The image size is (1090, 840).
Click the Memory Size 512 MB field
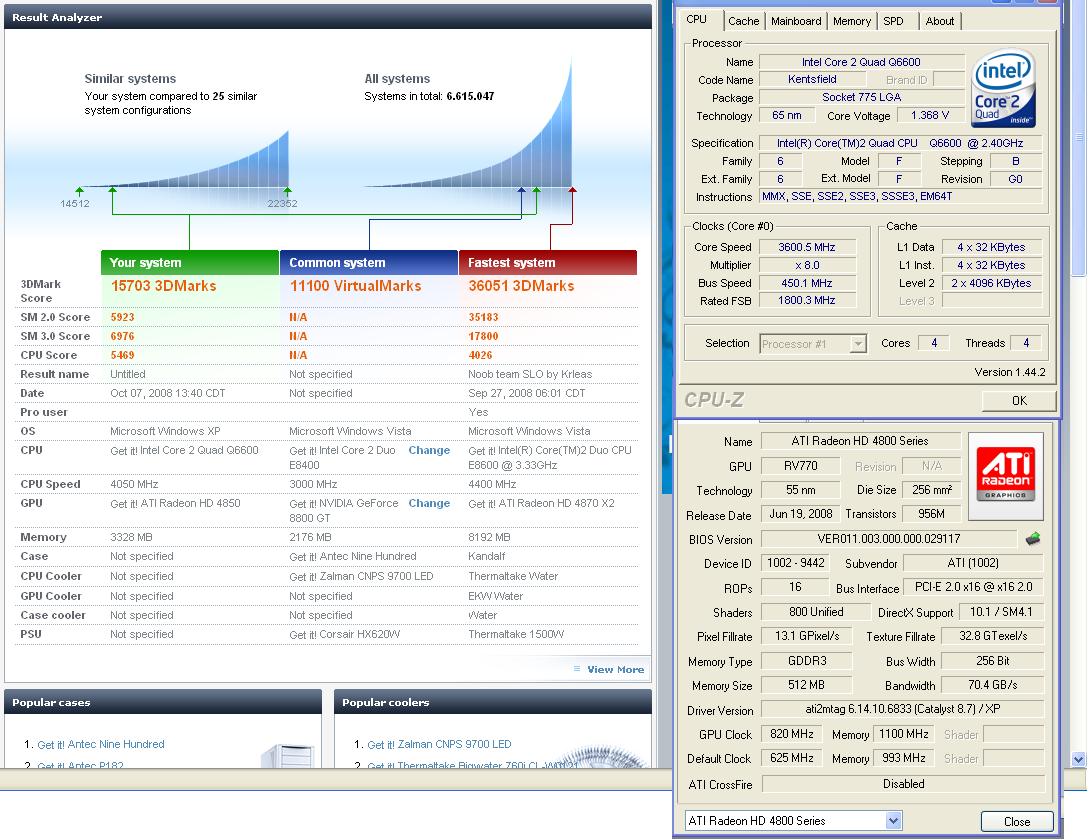806,685
